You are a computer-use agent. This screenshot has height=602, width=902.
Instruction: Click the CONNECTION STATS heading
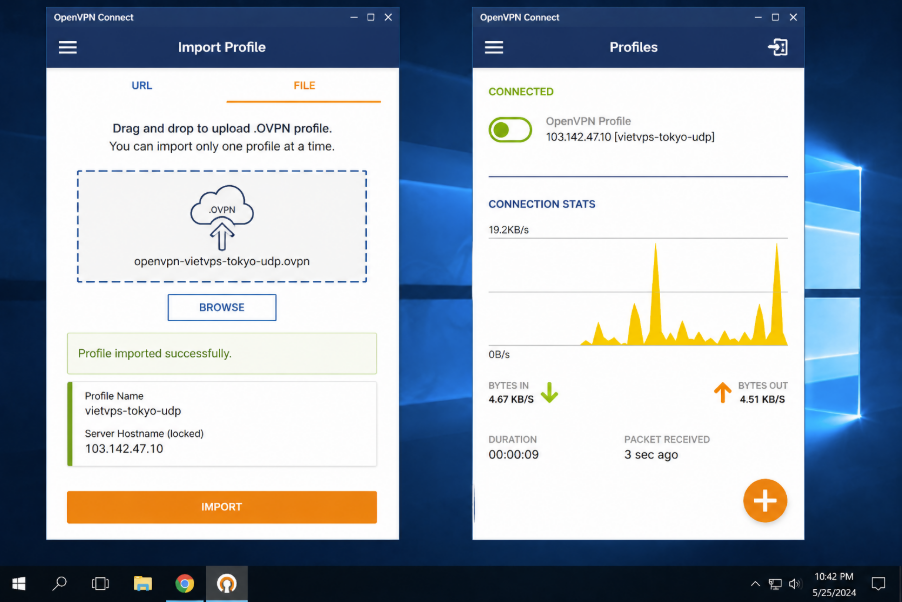[541, 204]
